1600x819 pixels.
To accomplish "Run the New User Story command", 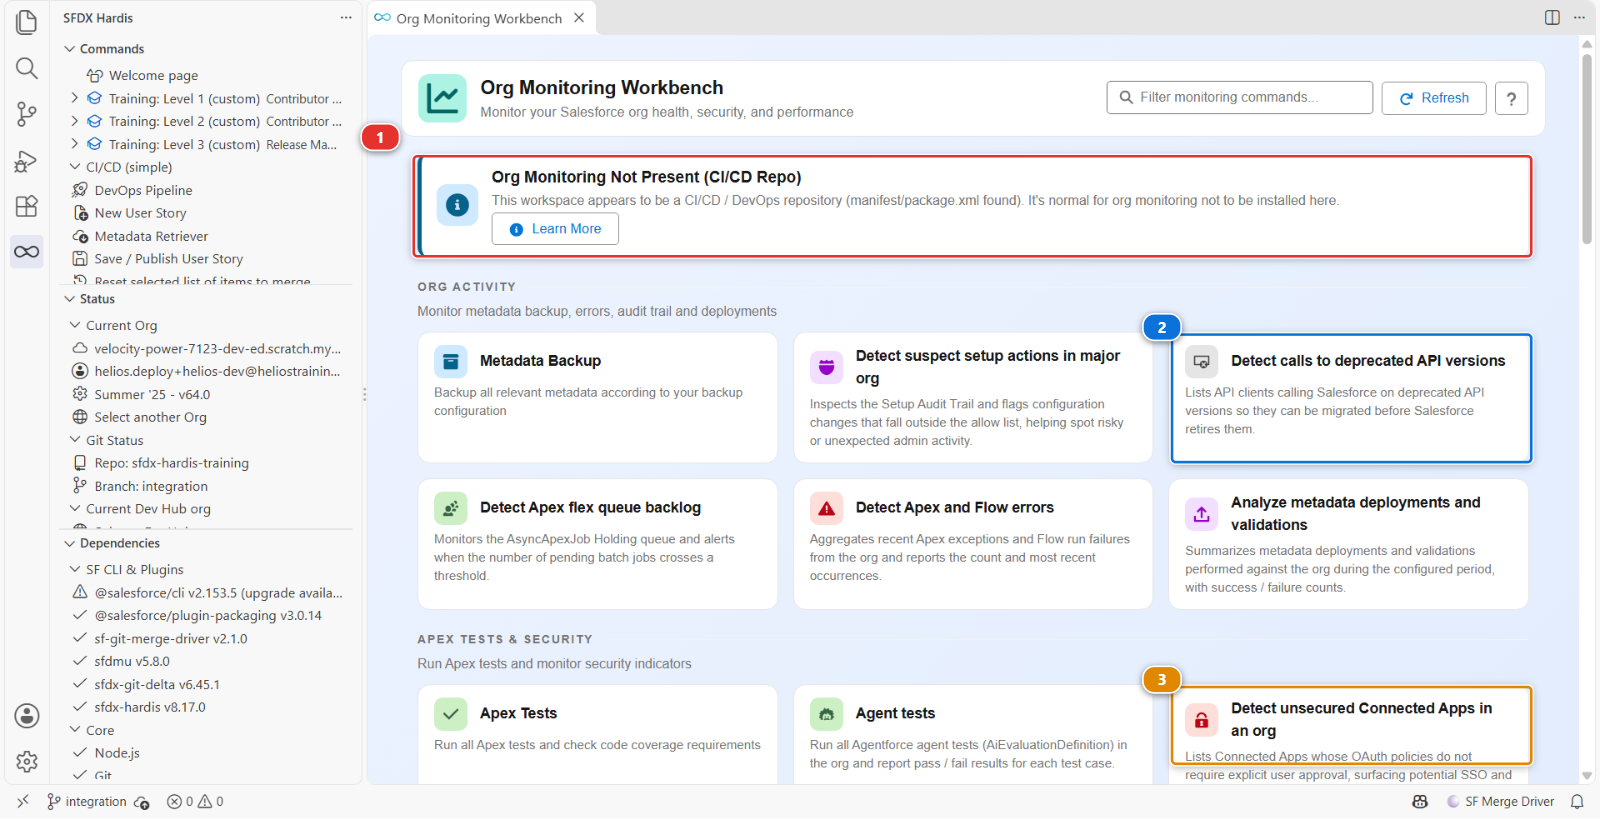I will click(x=140, y=213).
